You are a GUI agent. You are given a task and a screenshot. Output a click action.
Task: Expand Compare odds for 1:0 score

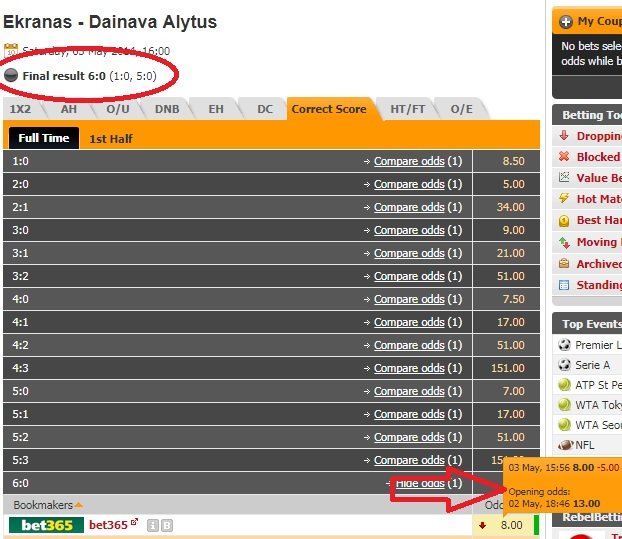click(409, 161)
